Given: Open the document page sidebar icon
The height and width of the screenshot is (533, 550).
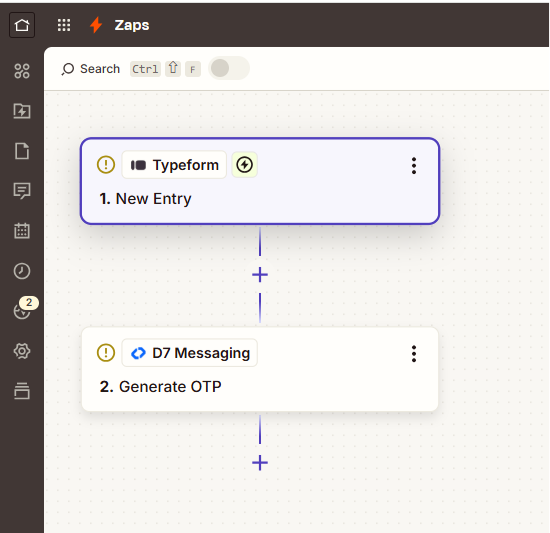Looking at the screenshot, I should (x=22, y=151).
